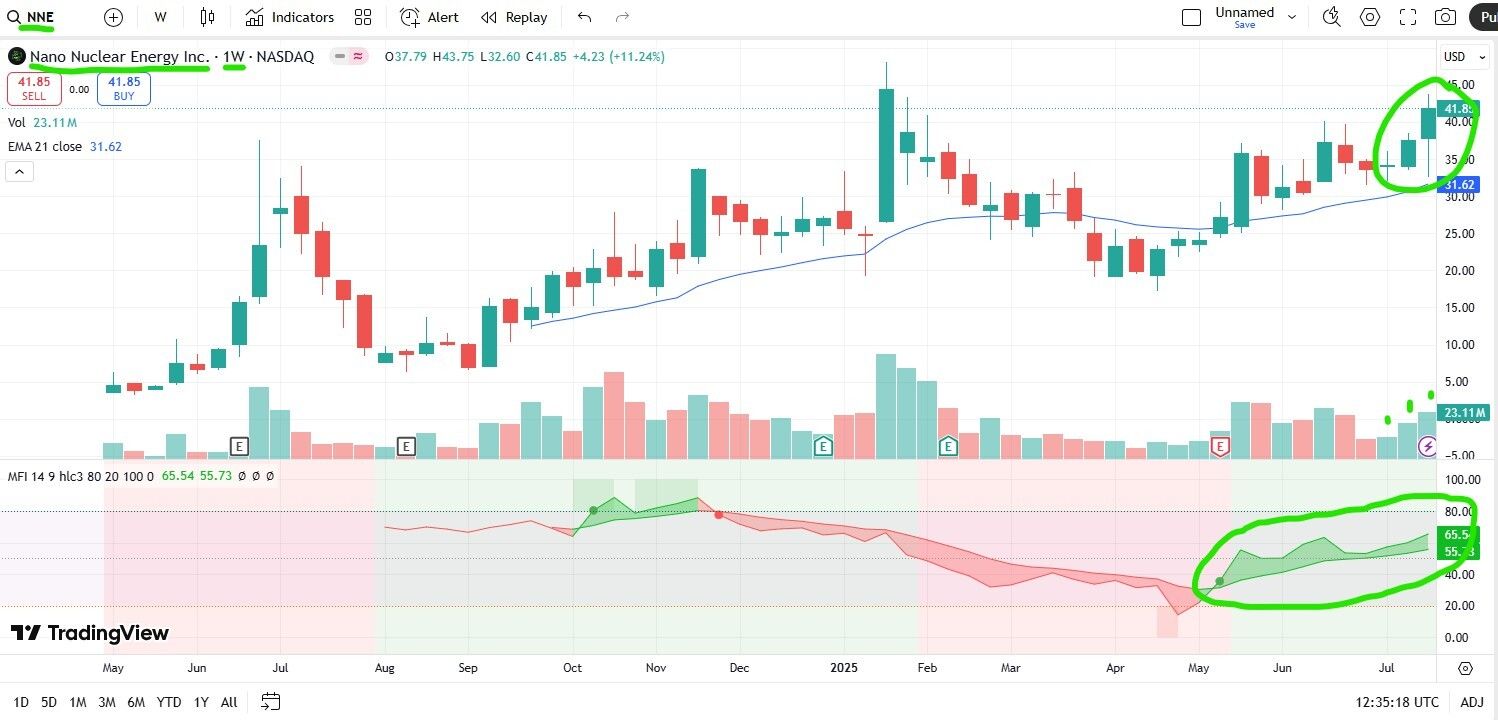Click the green earnings marker near mid February
This screenshot has width=1498, height=720.
[947, 446]
